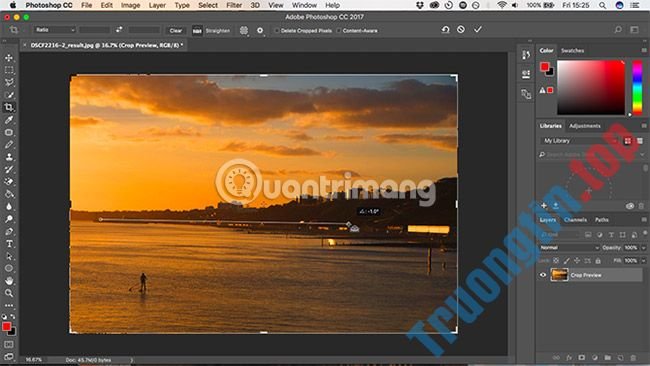This screenshot has width=650, height=366.
Task: Toggle lock transparent pixels
Action: [x=556, y=261]
